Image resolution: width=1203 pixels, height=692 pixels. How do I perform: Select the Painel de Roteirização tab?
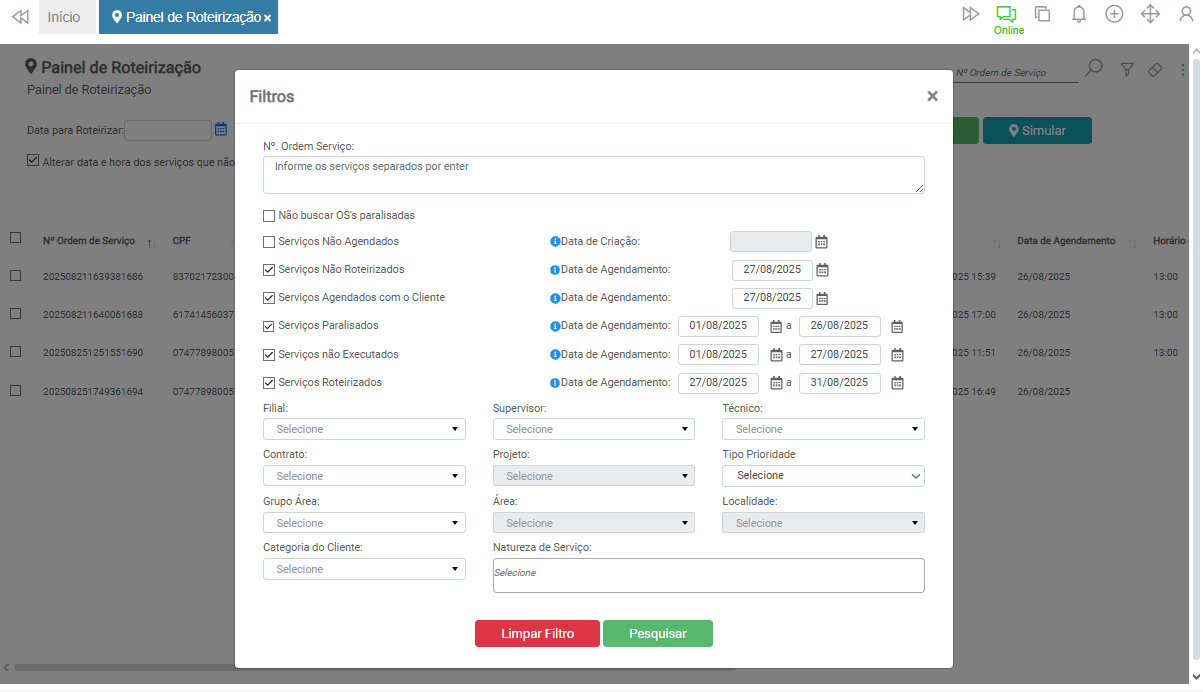pyautogui.click(x=186, y=17)
